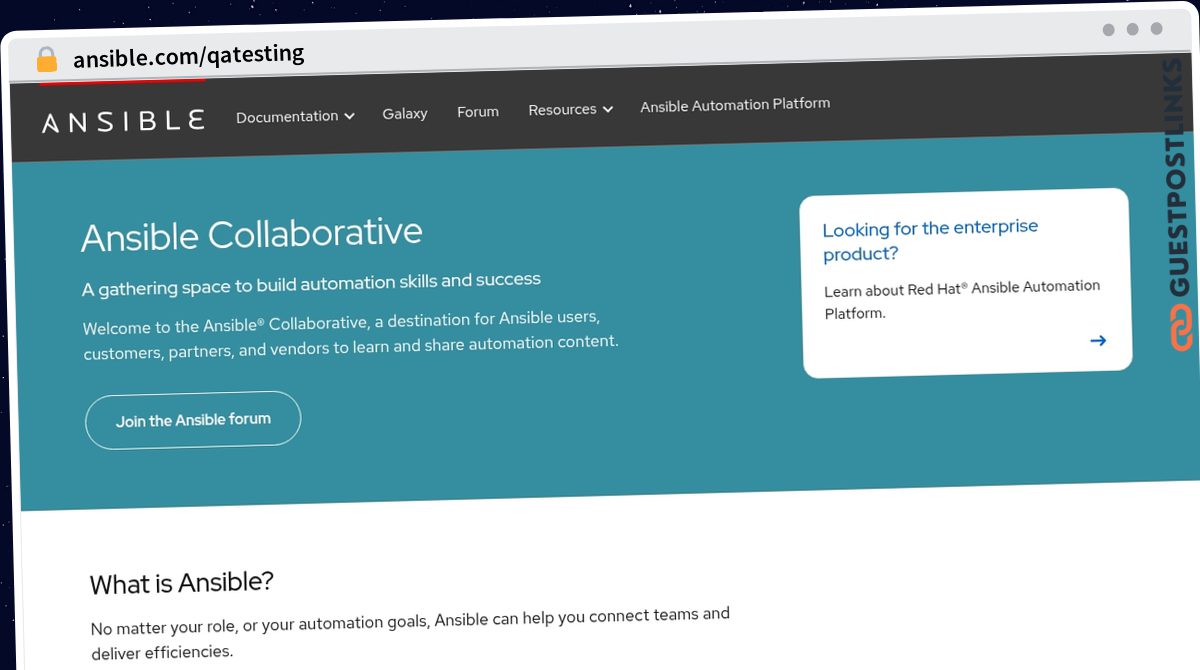Click 'Learn about Red Hat Ansible Automation' text
This screenshot has height=670, width=1200.
(962, 300)
